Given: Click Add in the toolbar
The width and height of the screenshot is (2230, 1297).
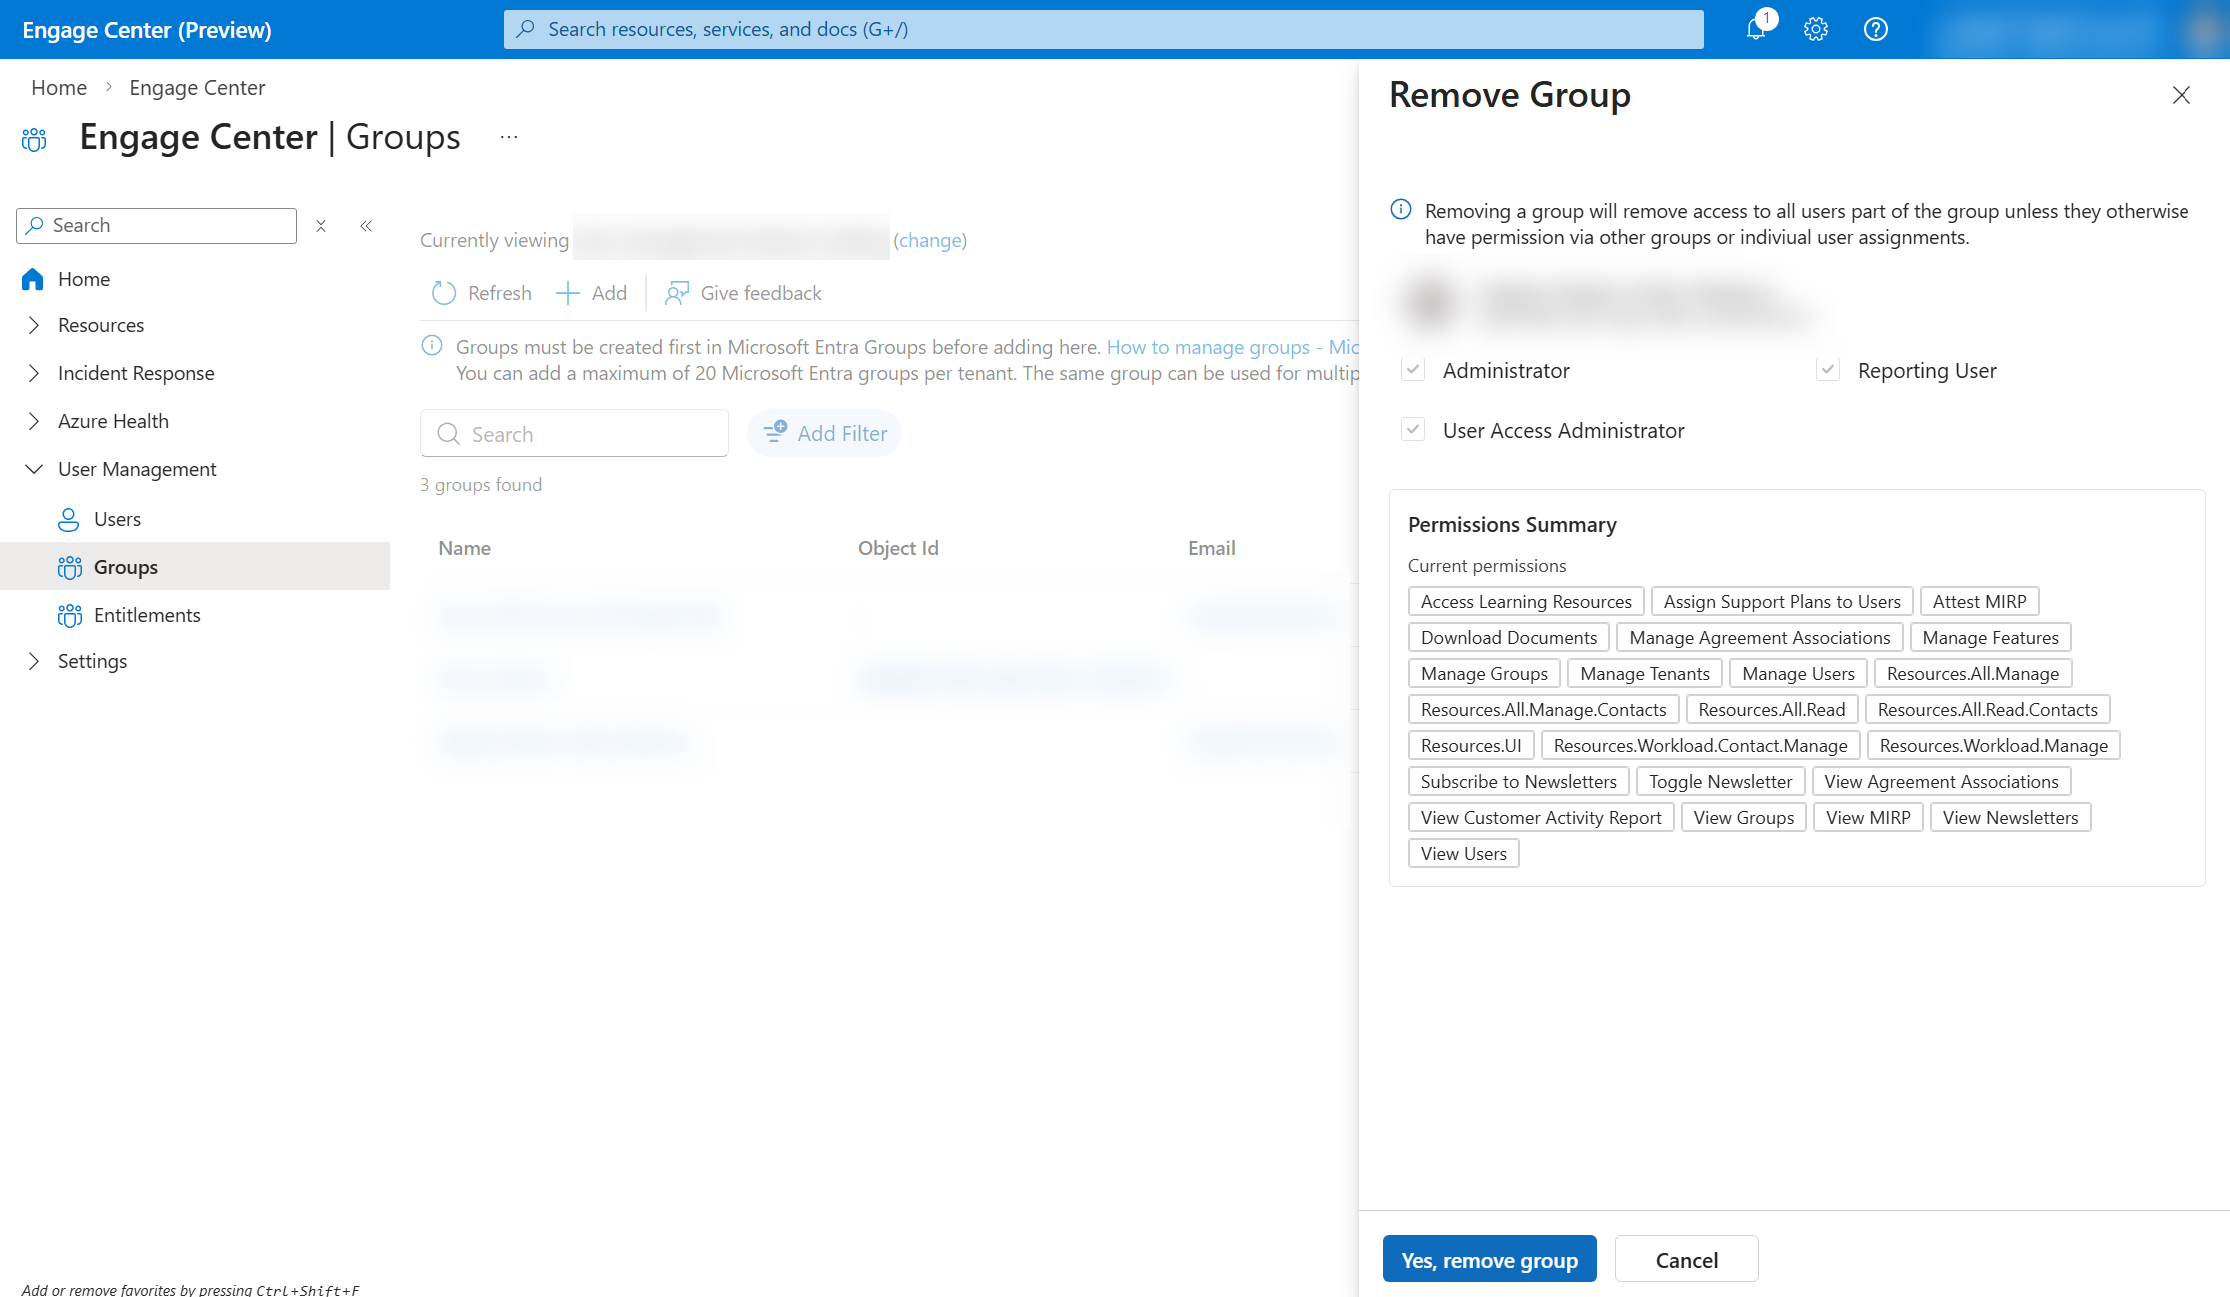Looking at the screenshot, I should coord(591,293).
